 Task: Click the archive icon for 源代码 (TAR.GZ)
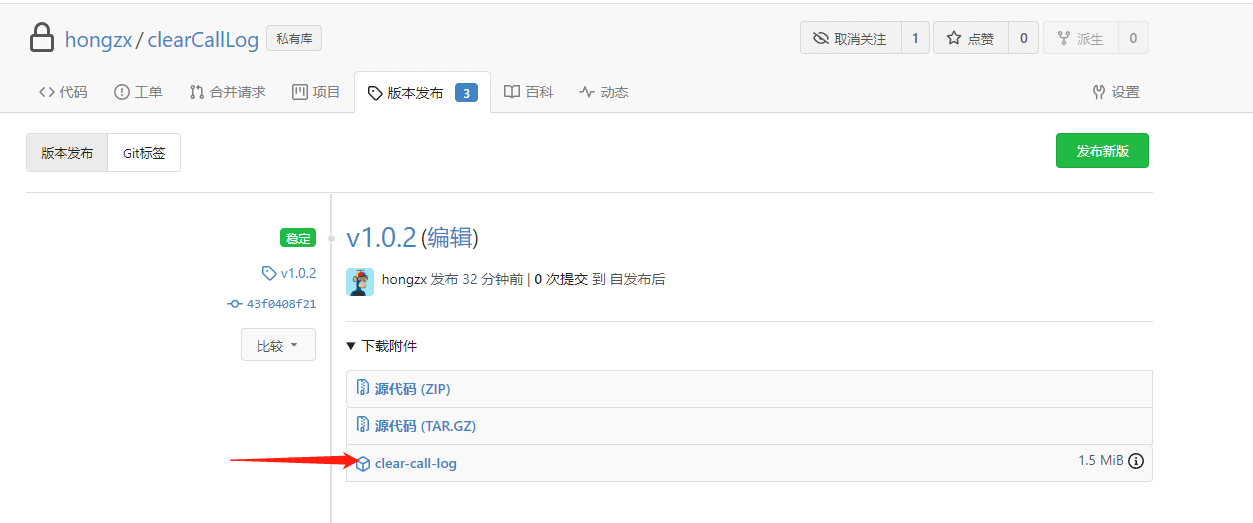[363, 425]
